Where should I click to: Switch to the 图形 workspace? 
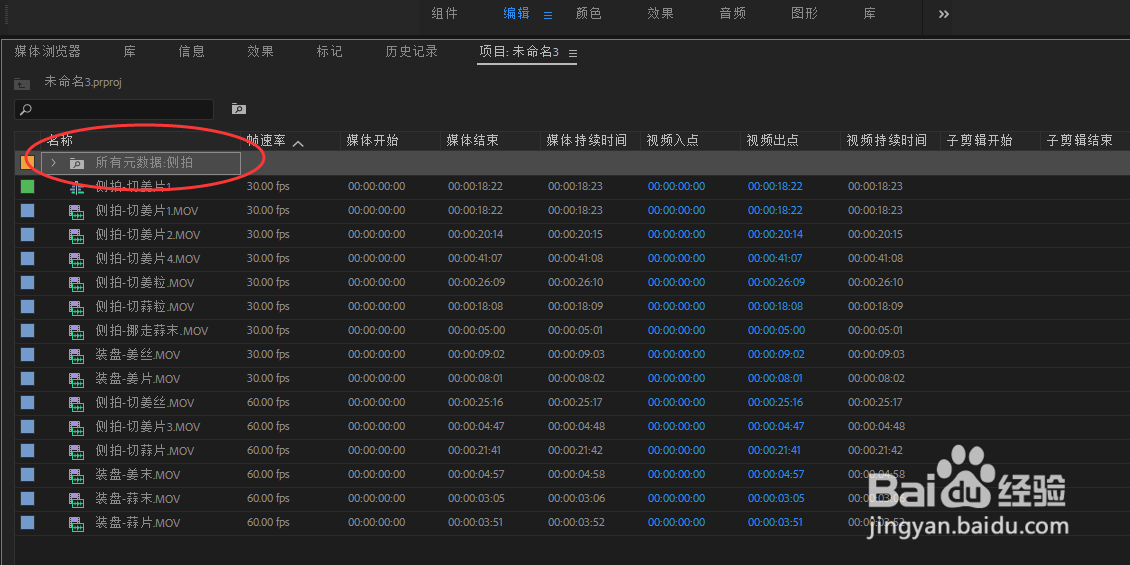[x=804, y=14]
